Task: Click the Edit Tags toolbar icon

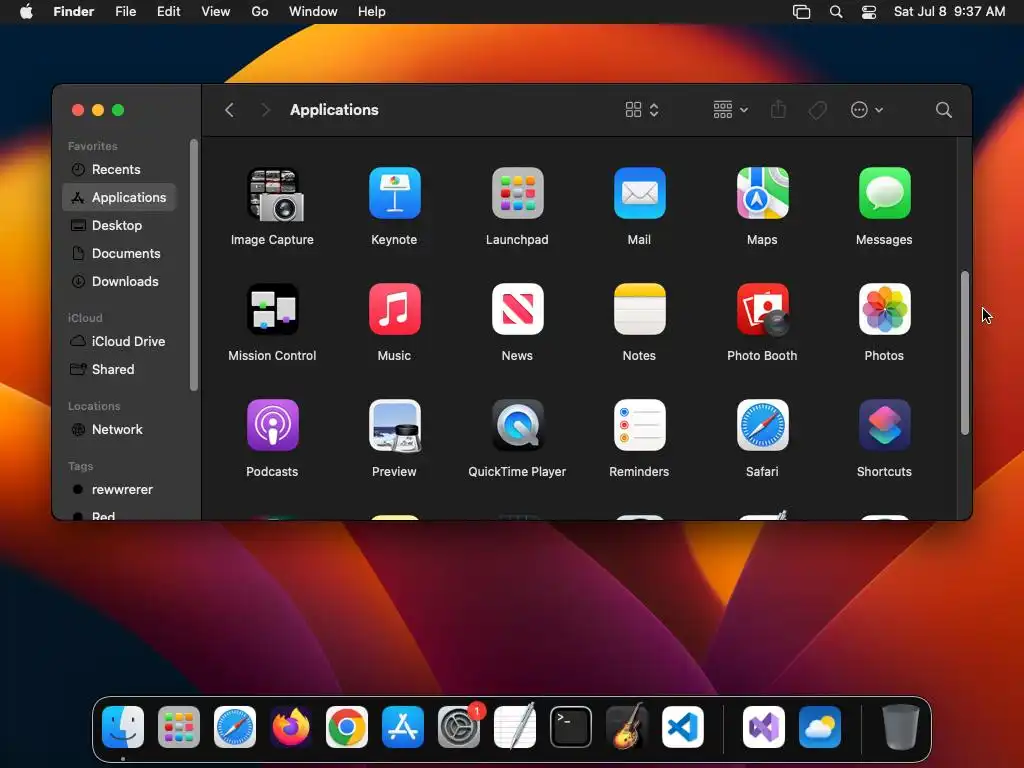Action: pyautogui.click(x=817, y=110)
